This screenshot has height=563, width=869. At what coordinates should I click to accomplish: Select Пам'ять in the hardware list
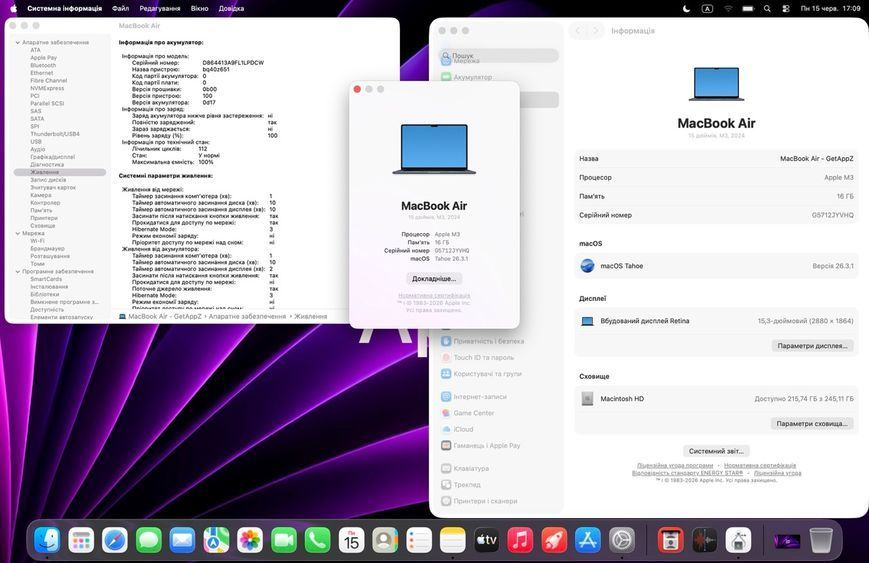42,211
